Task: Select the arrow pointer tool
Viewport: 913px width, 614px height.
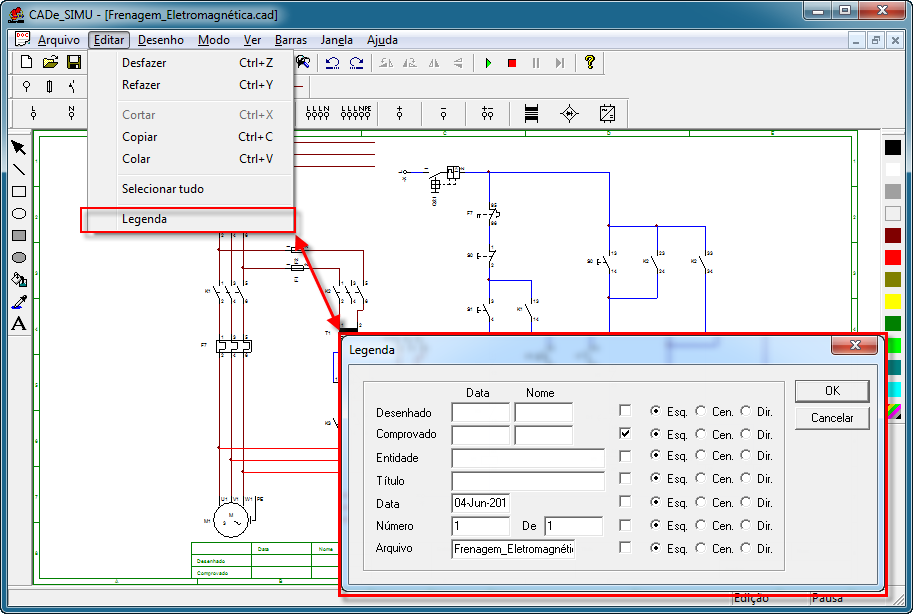Action: [18, 148]
